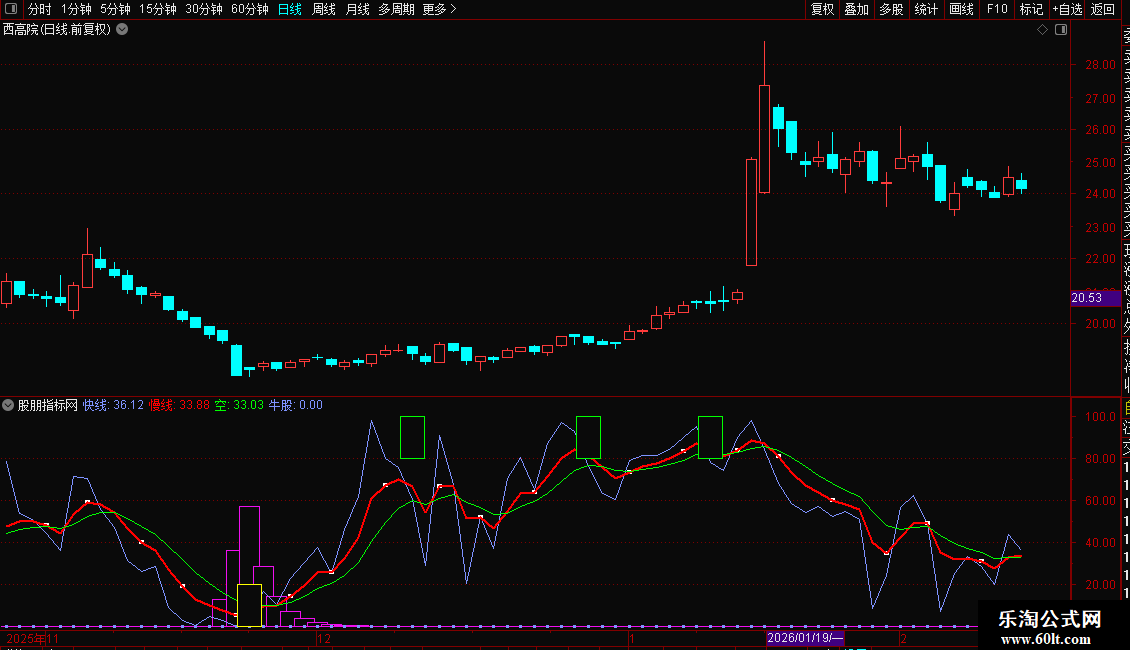Expand the 更多 periods menu
Screen dimensions: 1130x650
click(x=439, y=9)
